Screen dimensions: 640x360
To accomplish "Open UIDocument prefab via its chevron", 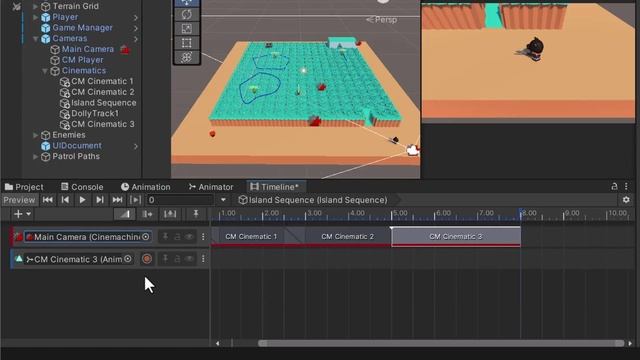I will (x=136, y=146).
